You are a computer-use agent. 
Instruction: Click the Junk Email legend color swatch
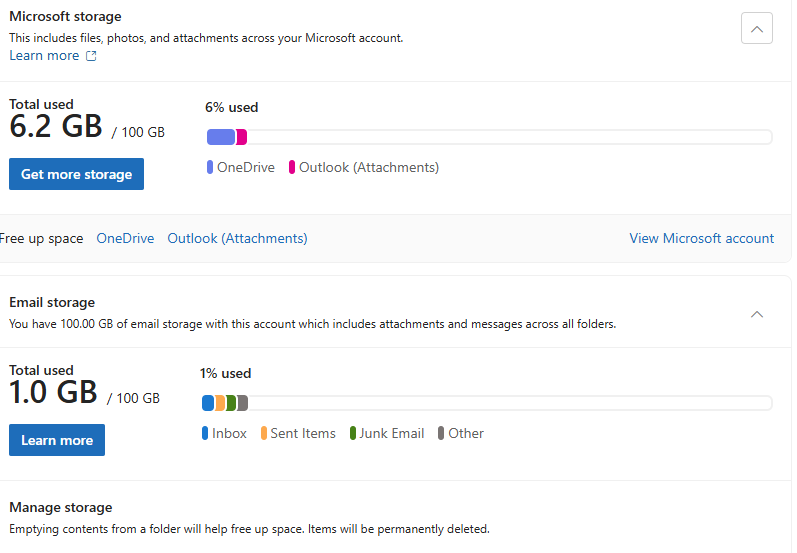[x=353, y=433]
